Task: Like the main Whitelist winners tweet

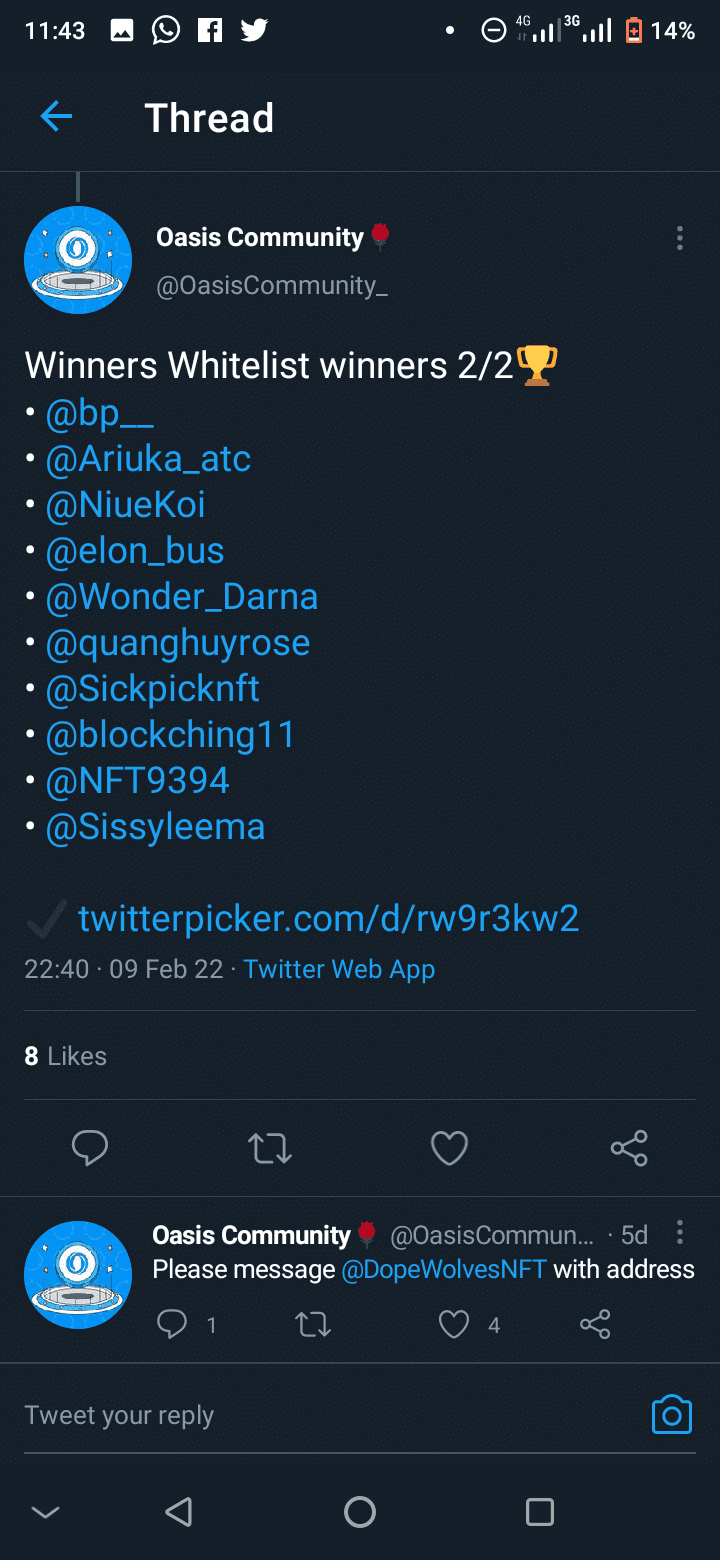Action: click(449, 1148)
